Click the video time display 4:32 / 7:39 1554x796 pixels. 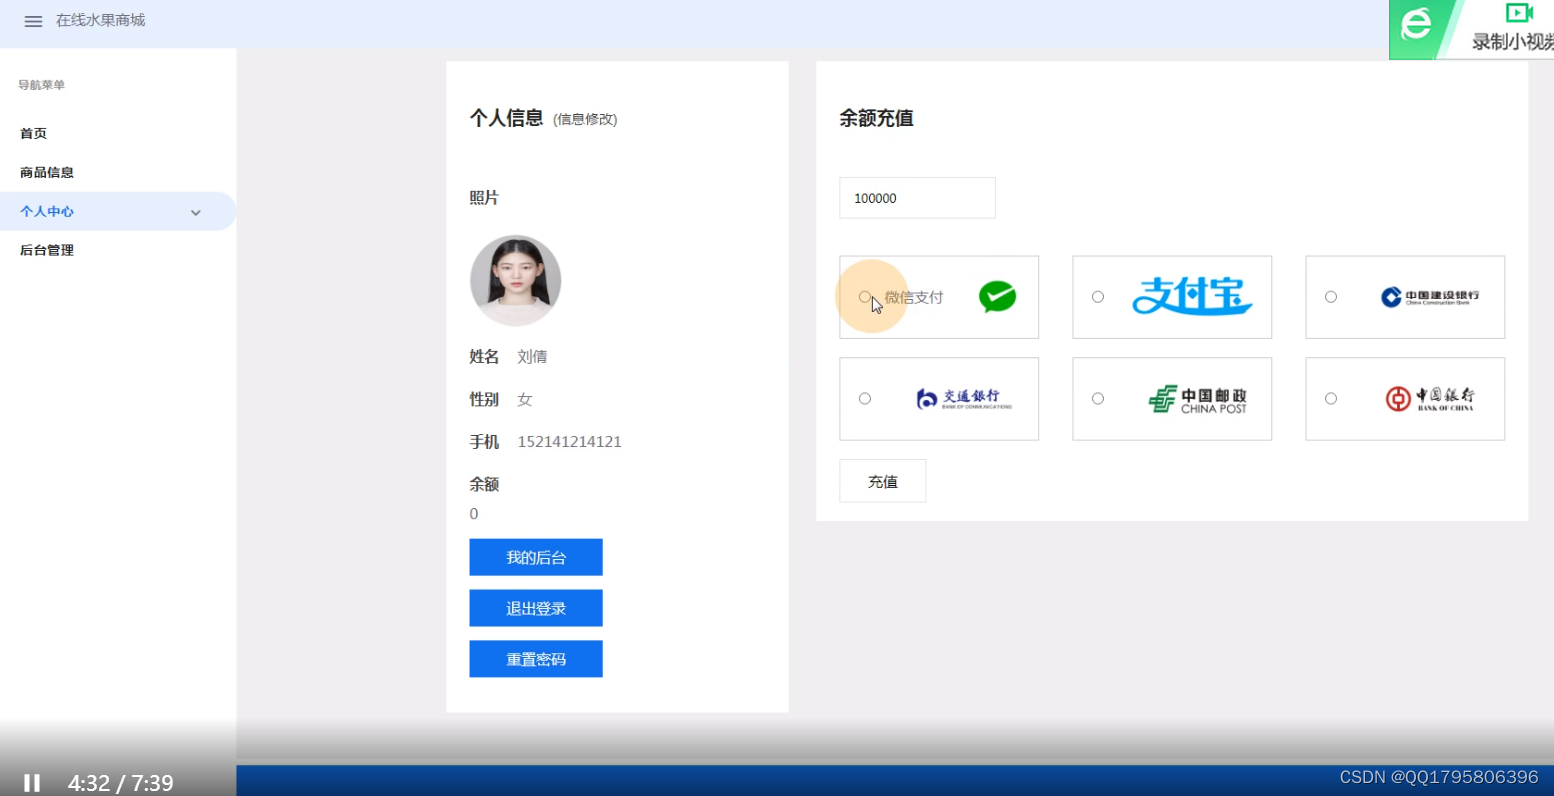(121, 783)
